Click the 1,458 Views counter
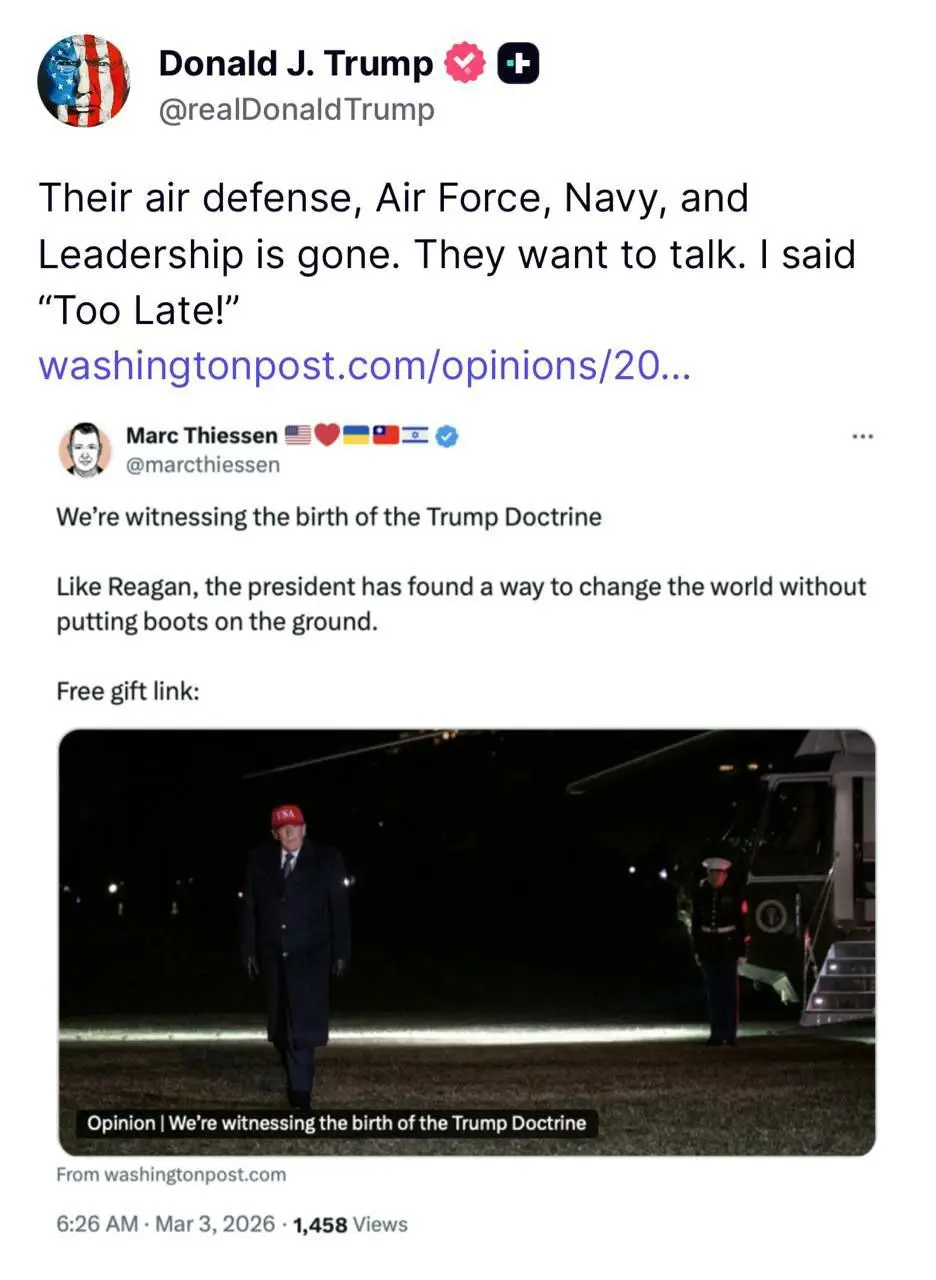The height and width of the screenshot is (1280, 936). coord(349,1224)
